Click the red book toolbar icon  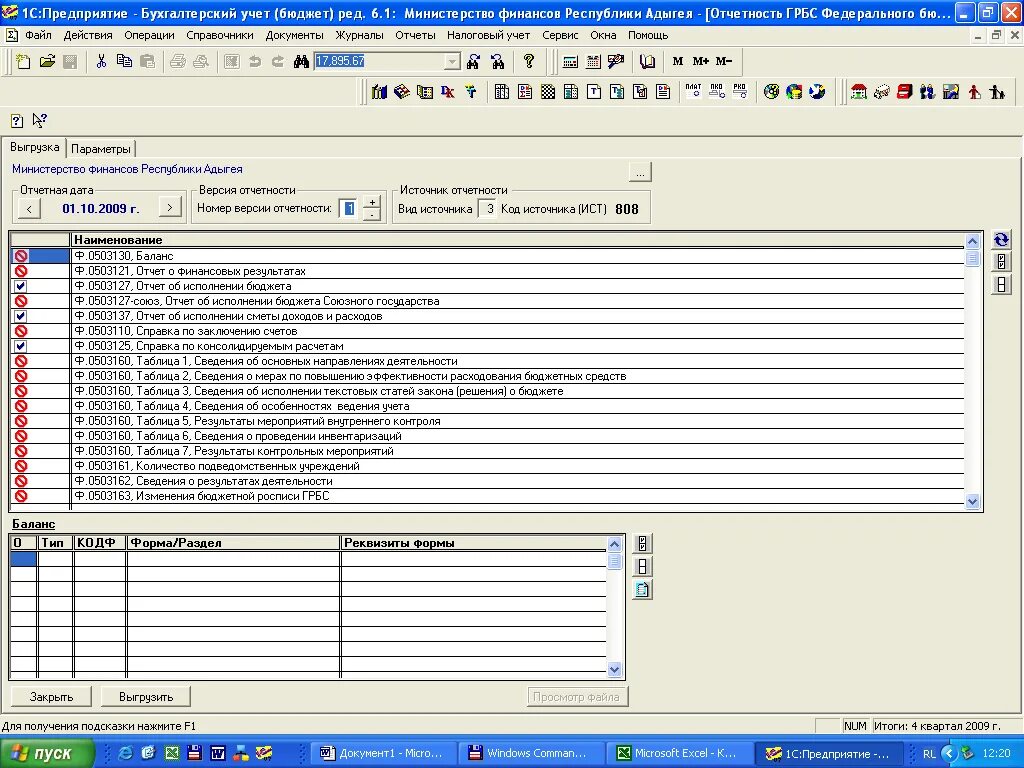pyautogui.click(x=904, y=92)
